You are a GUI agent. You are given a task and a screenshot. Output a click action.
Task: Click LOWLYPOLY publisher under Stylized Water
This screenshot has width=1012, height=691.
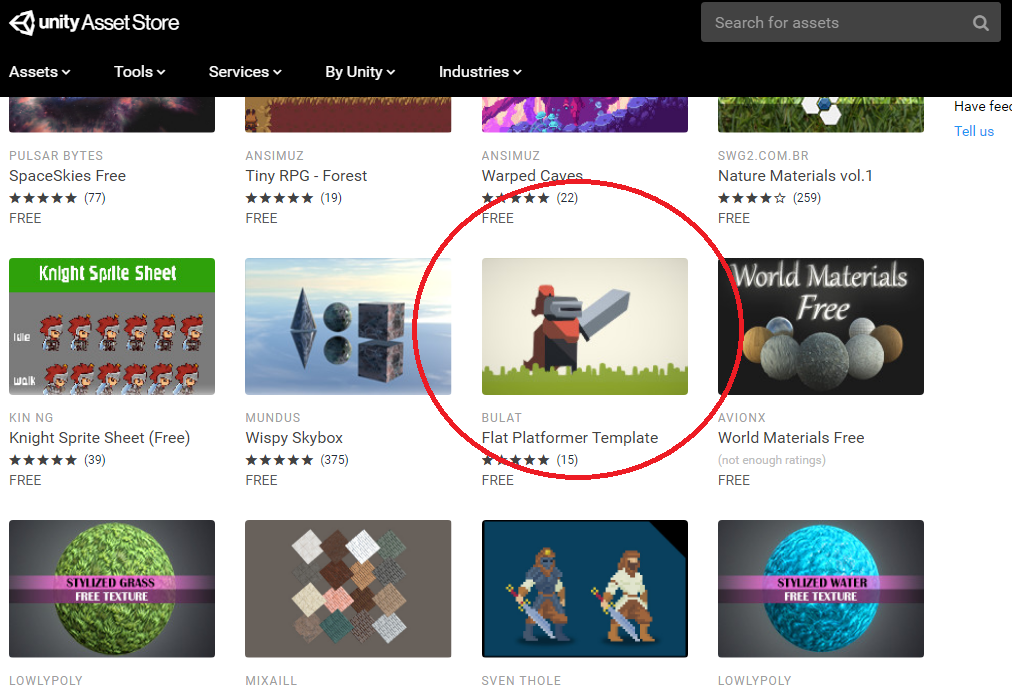(x=754, y=681)
